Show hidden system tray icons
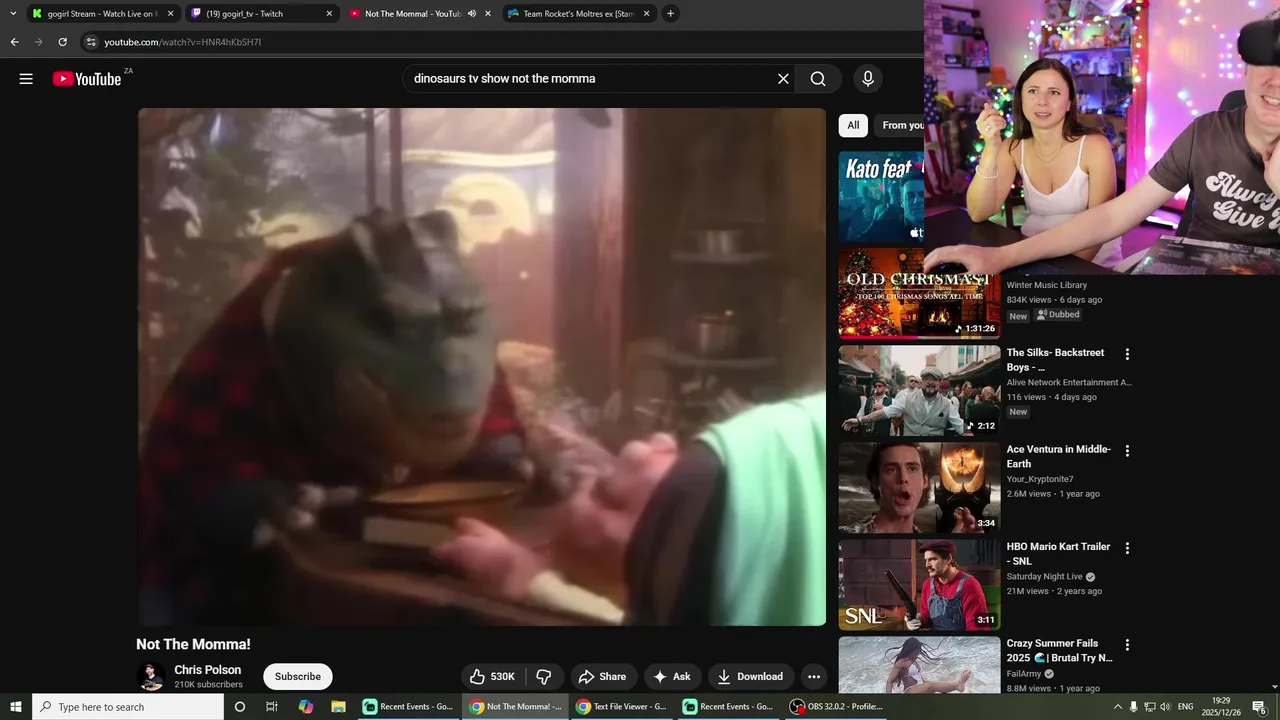Screen dimensions: 1280x720 [x=1118, y=707]
